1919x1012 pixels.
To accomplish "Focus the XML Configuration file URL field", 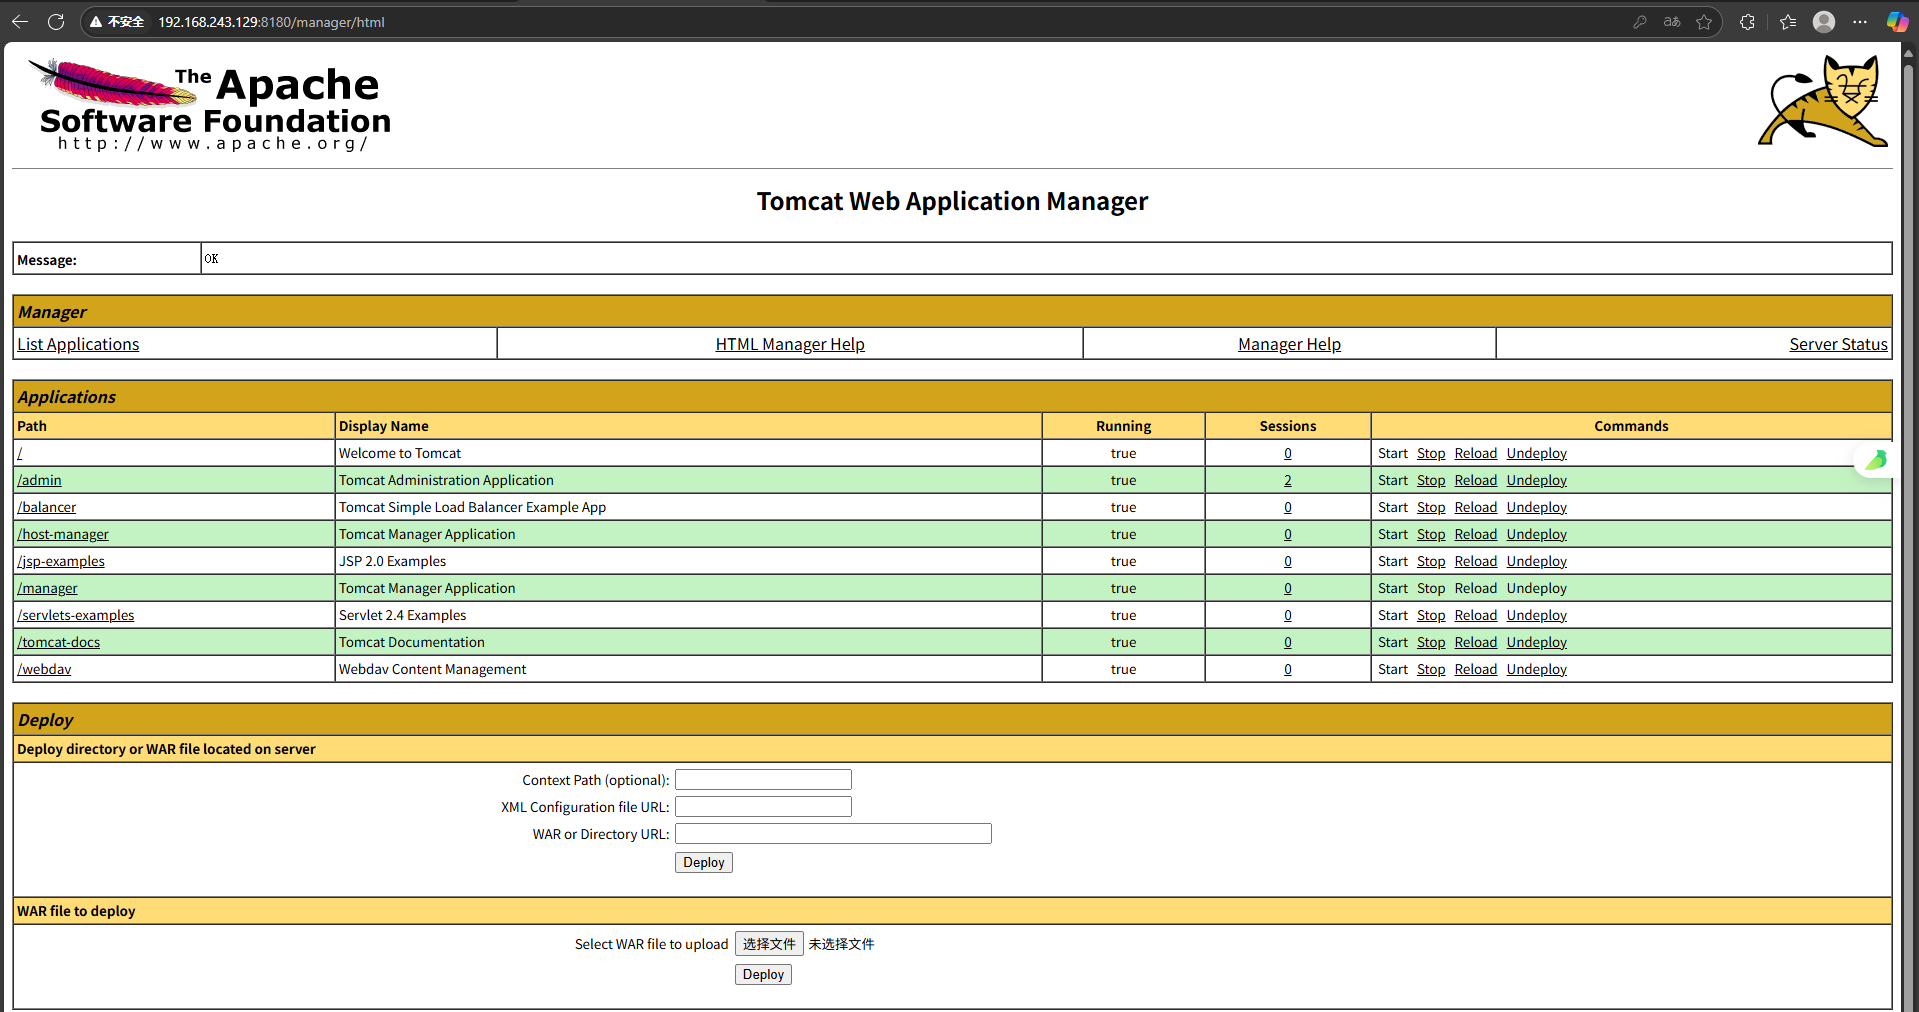I will point(763,807).
